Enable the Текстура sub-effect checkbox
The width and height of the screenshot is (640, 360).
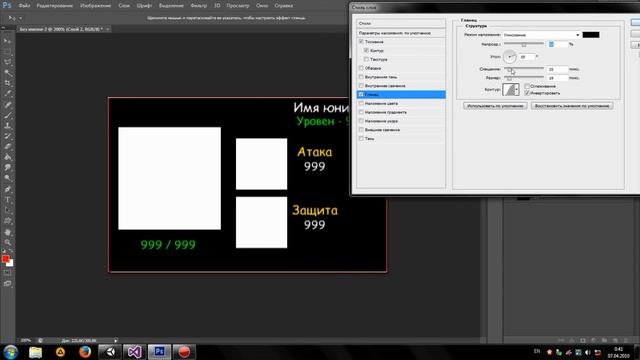click(x=366, y=59)
